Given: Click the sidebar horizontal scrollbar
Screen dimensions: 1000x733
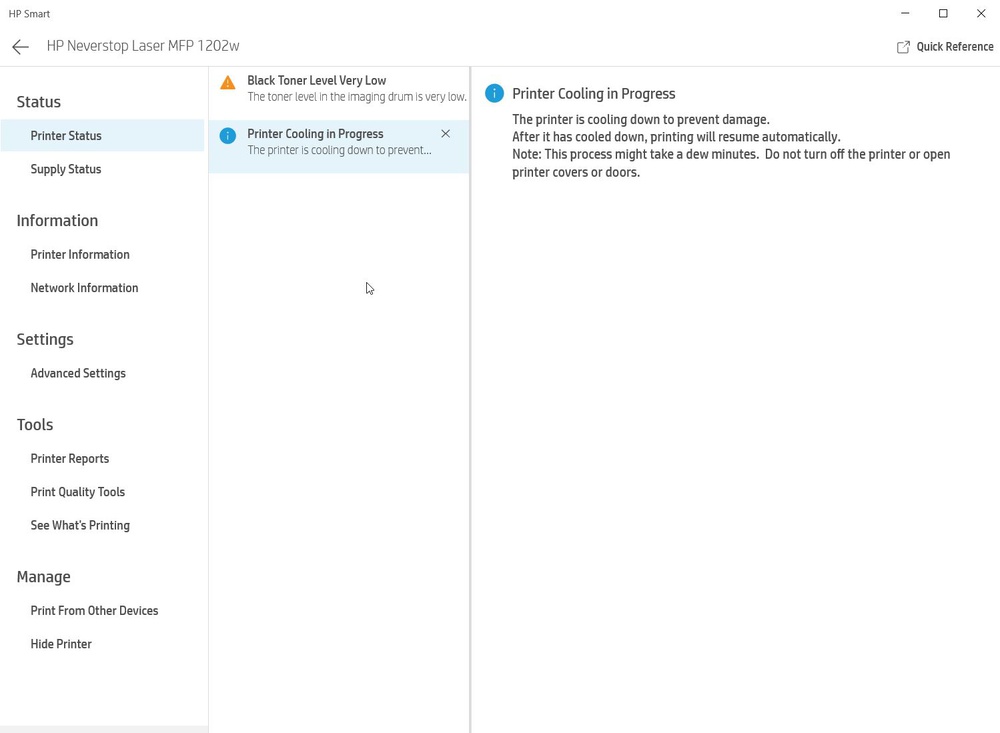Looking at the screenshot, I should pos(104,729).
